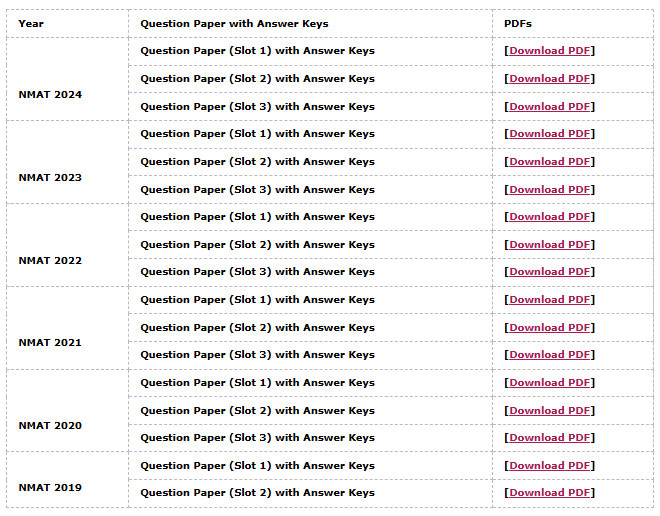Open NMAT 2023 Slot 2 Download PDF link
The height and width of the screenshot is (516, 660).
pyautogui.click(x=550, y=162)
